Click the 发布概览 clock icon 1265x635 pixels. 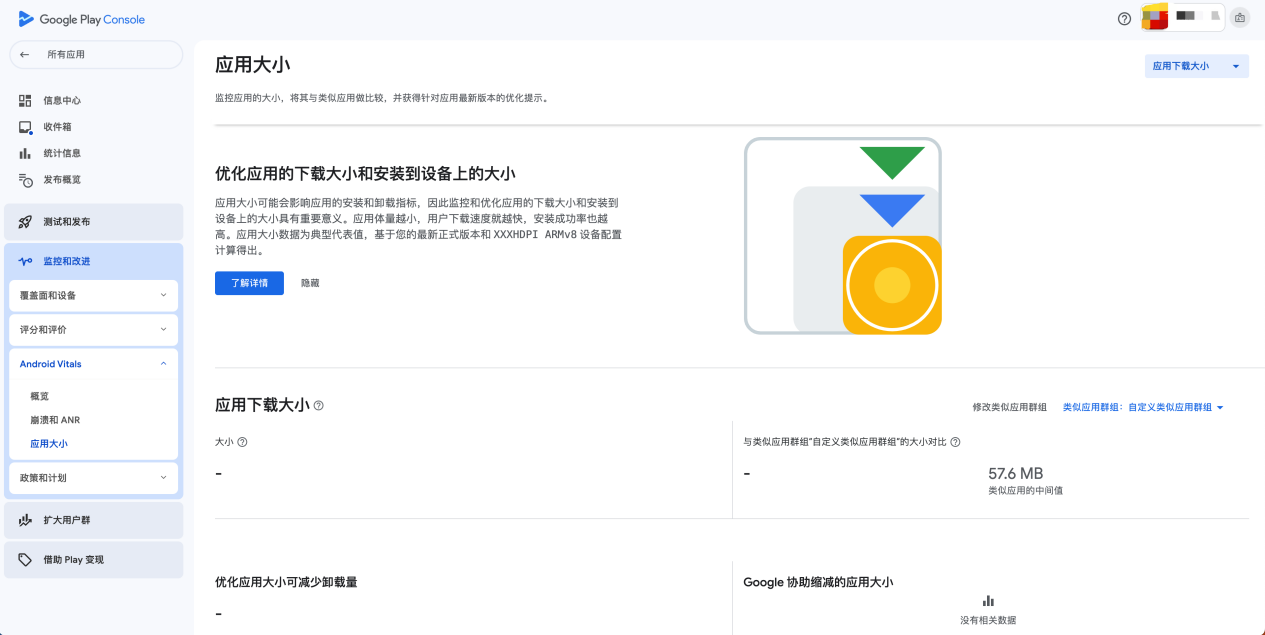pos(23,179)
